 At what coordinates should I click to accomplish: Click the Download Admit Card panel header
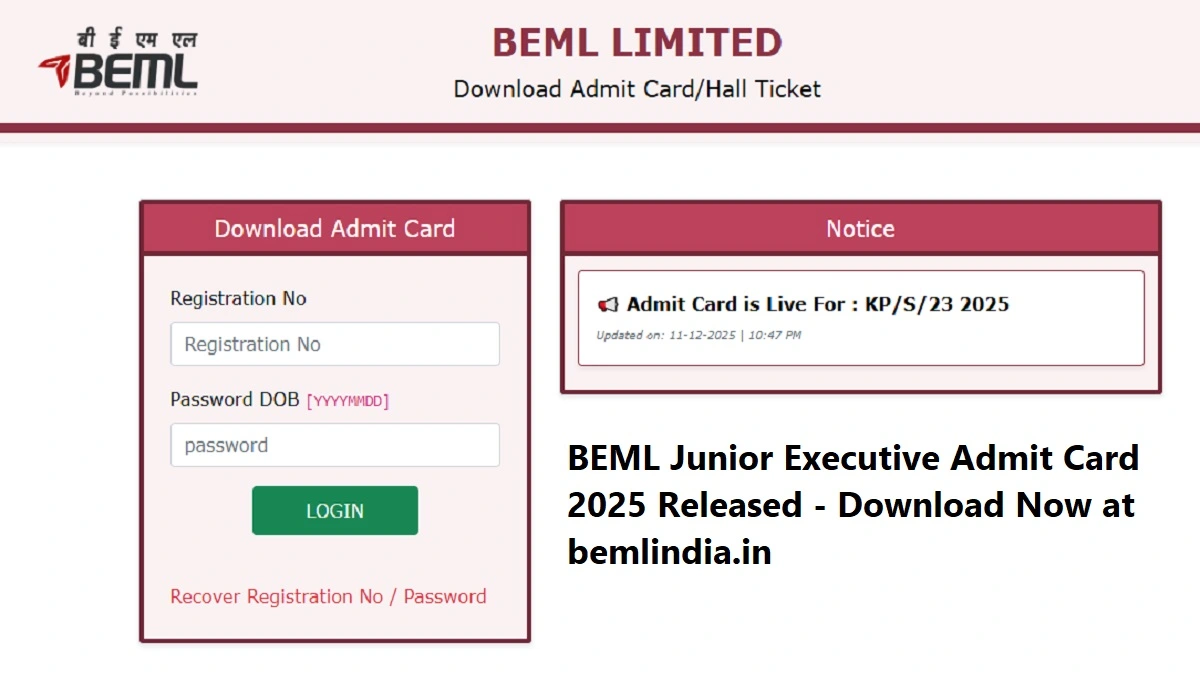point(334,228)
